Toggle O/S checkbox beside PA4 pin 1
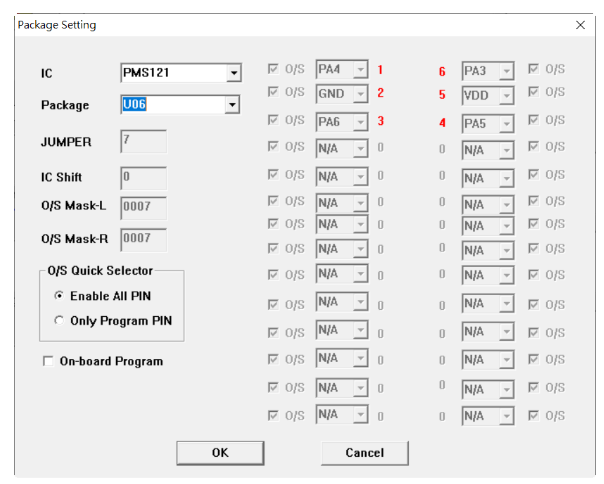The image size is (604, 484). pos(274,70)
